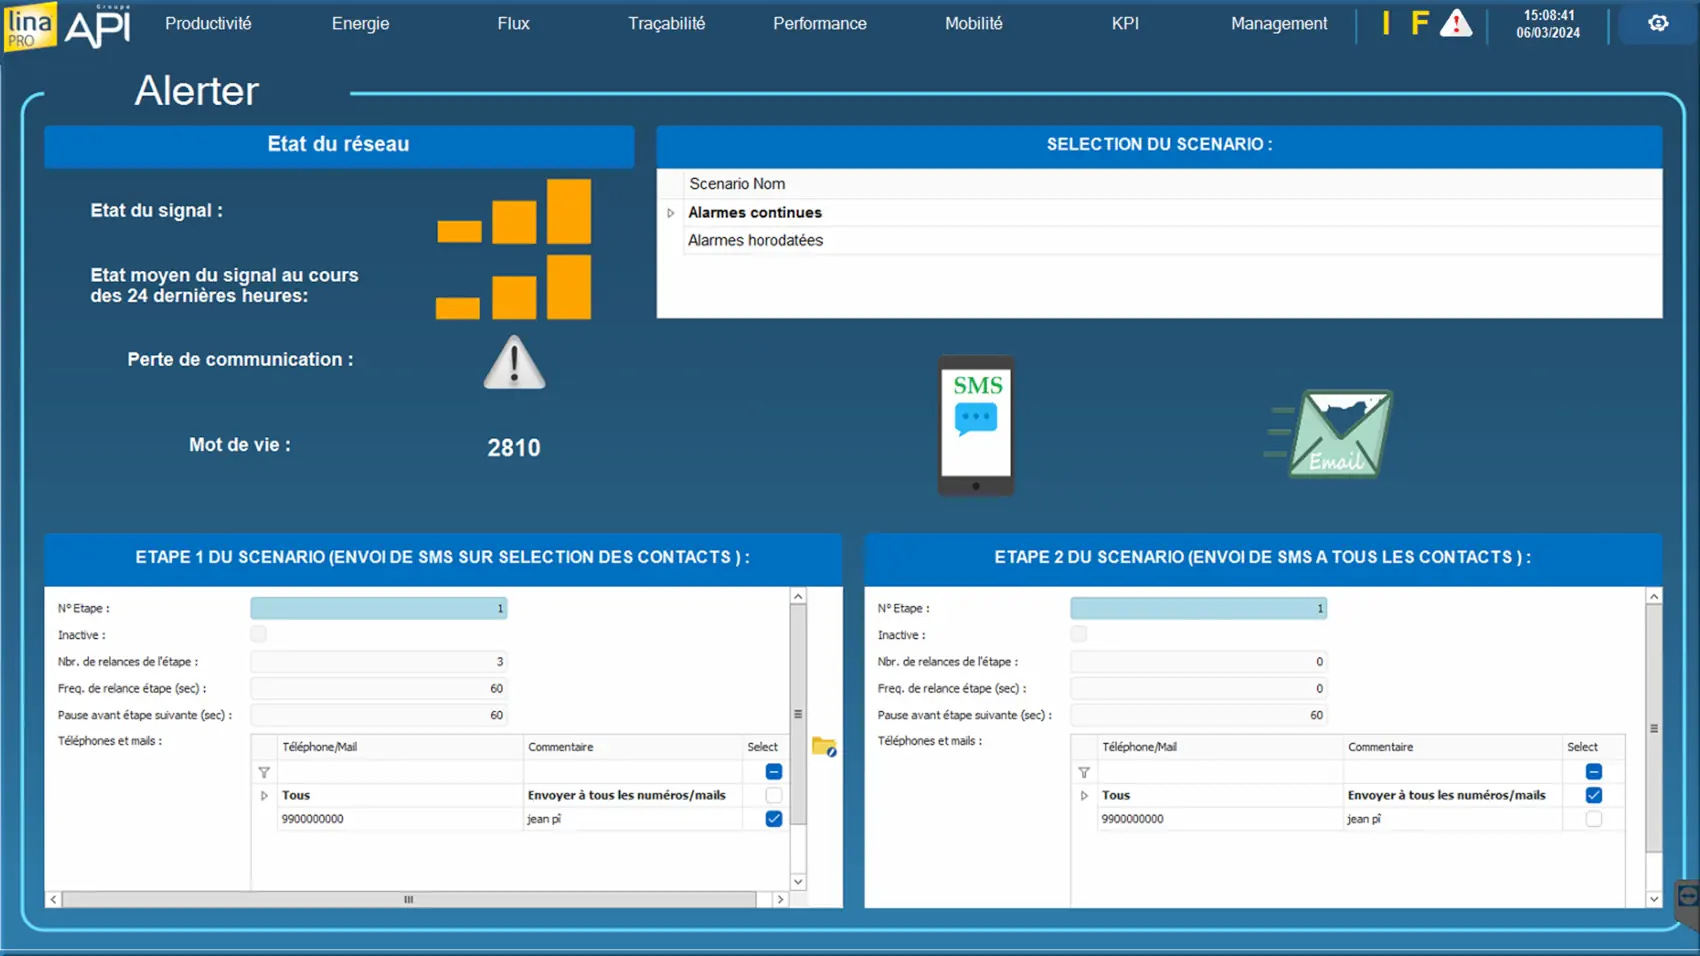Screen dimensions: 1700x956
Task: Expand the Tous row in Etape 1
Action: coord(264,796)
